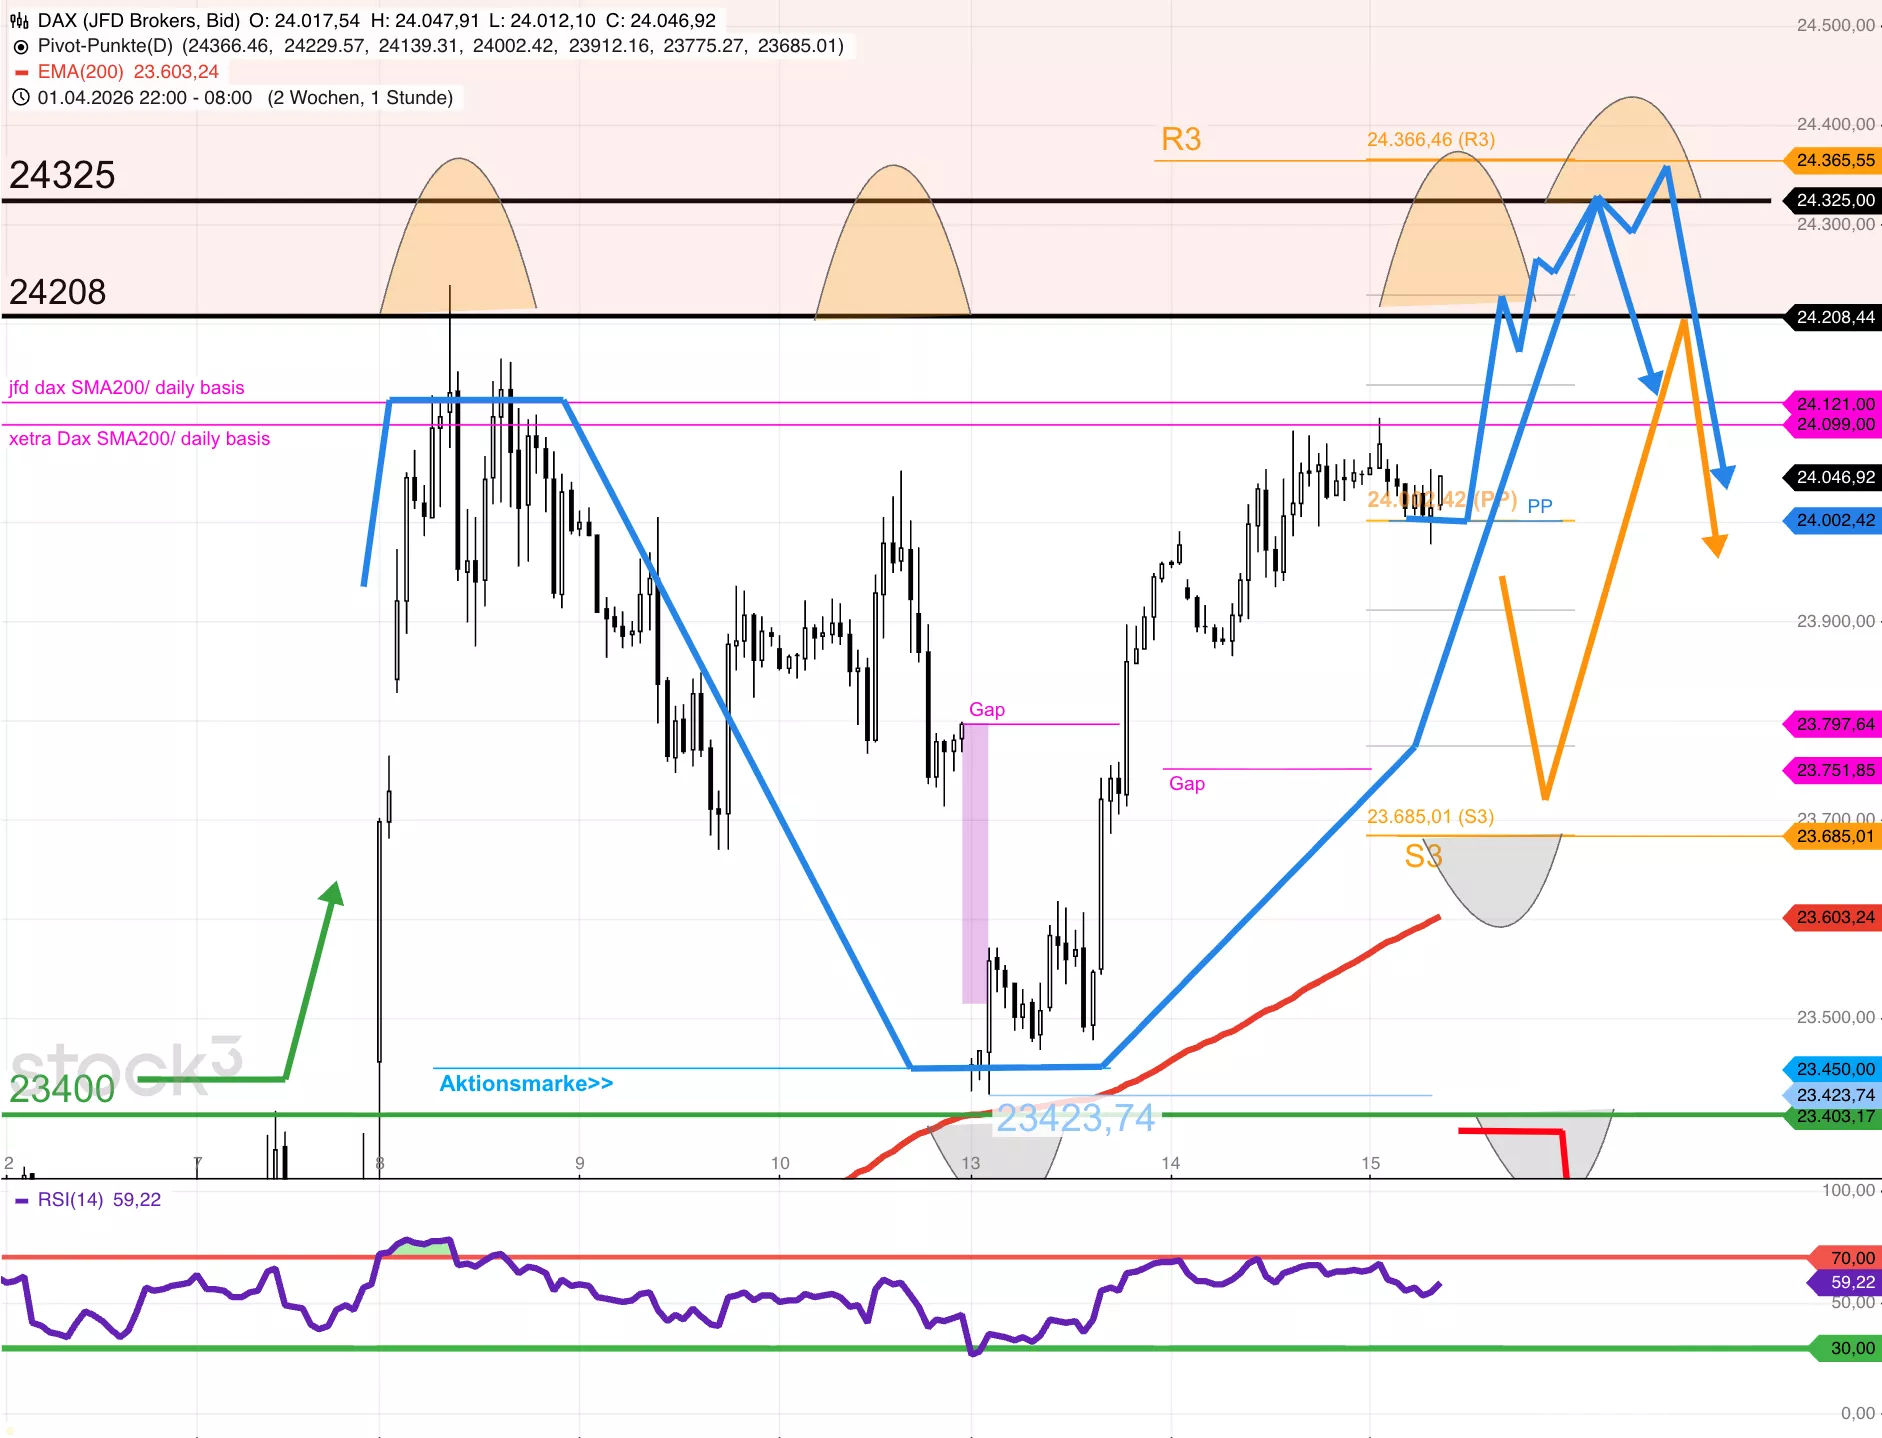Click the candlestick icon beside DAX title
The image size is (1882, 1438).
pyautogui.click(x=19, y=20)
